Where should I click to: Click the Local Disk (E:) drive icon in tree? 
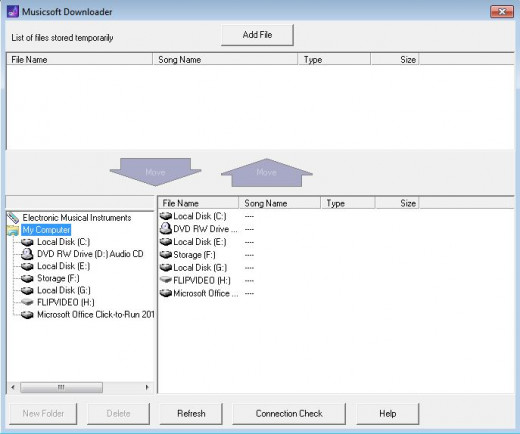(27, 266)
